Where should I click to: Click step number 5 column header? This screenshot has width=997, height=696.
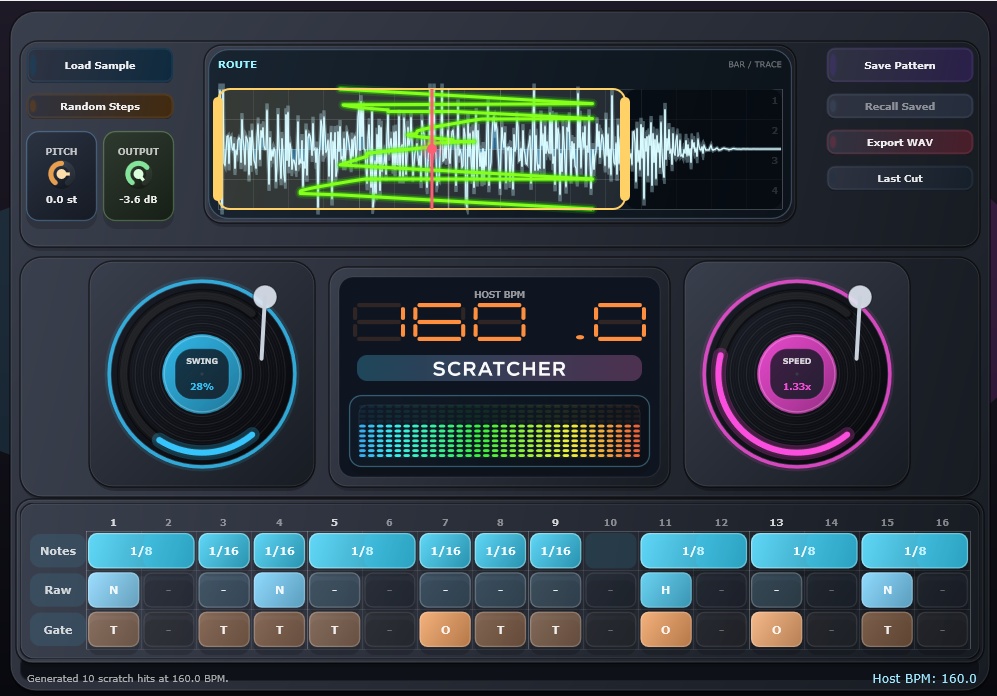pyautogui.click(x=334, y=522)
